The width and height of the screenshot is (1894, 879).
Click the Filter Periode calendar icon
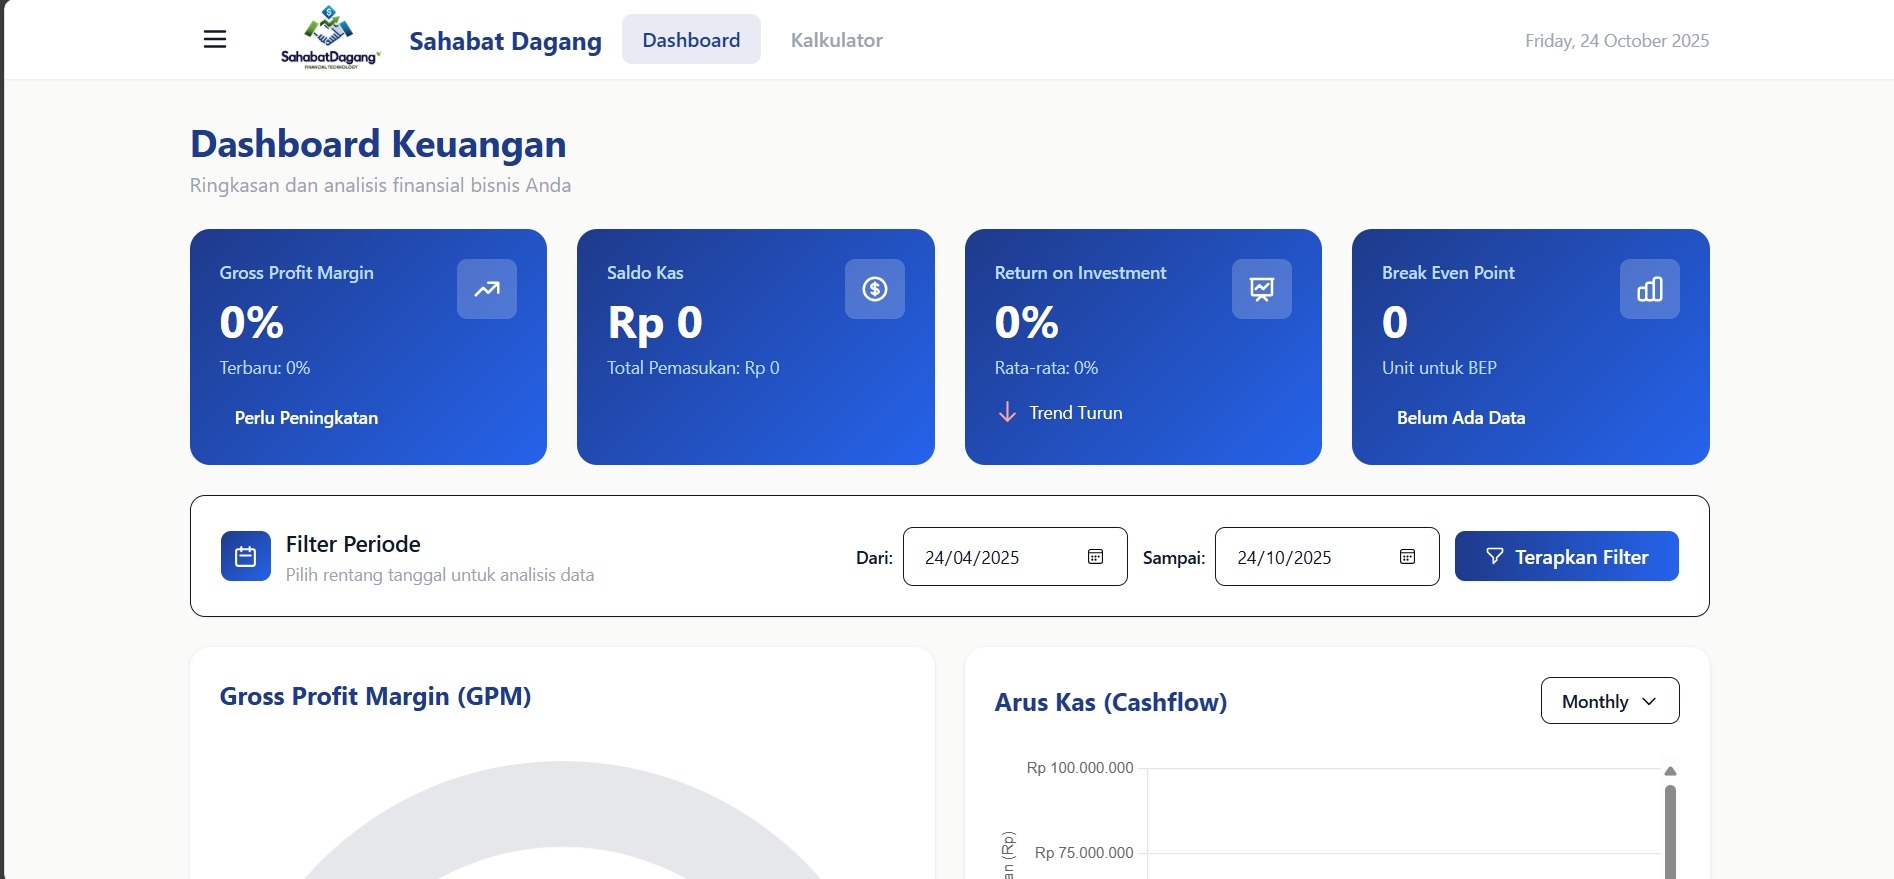click(246, 556)
